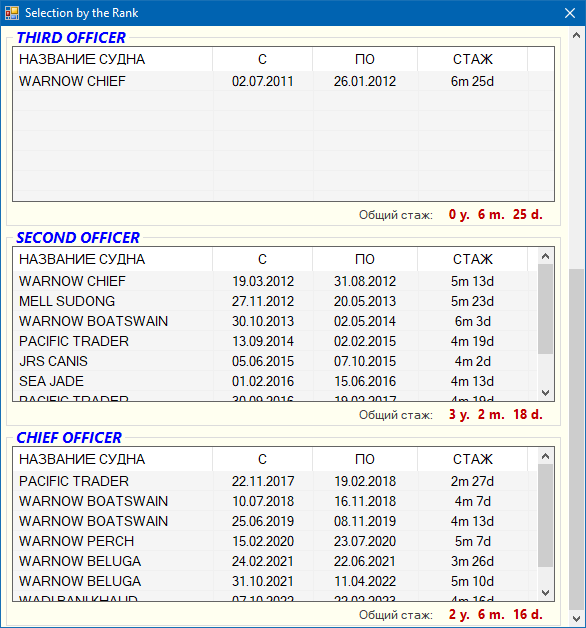Select WARNOW BELUGA row dated 31.10.2021

(x=275, y=581)
